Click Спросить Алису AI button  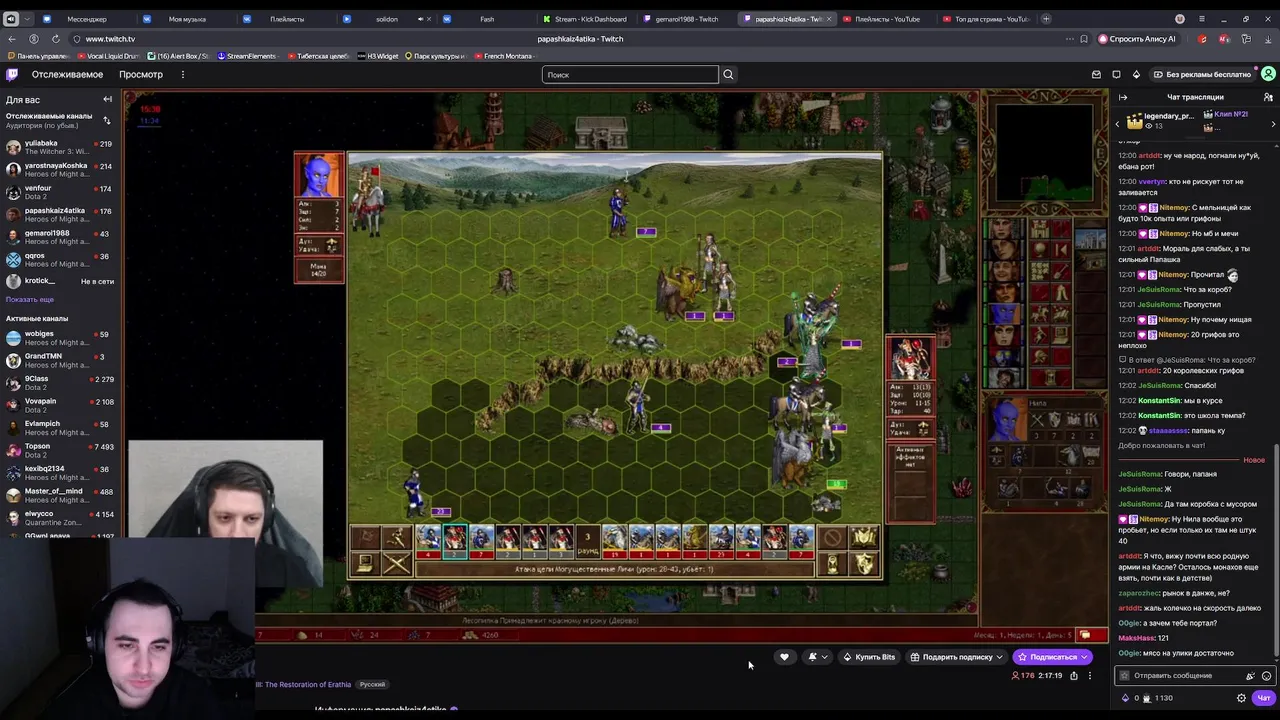tap(1137, 39)
